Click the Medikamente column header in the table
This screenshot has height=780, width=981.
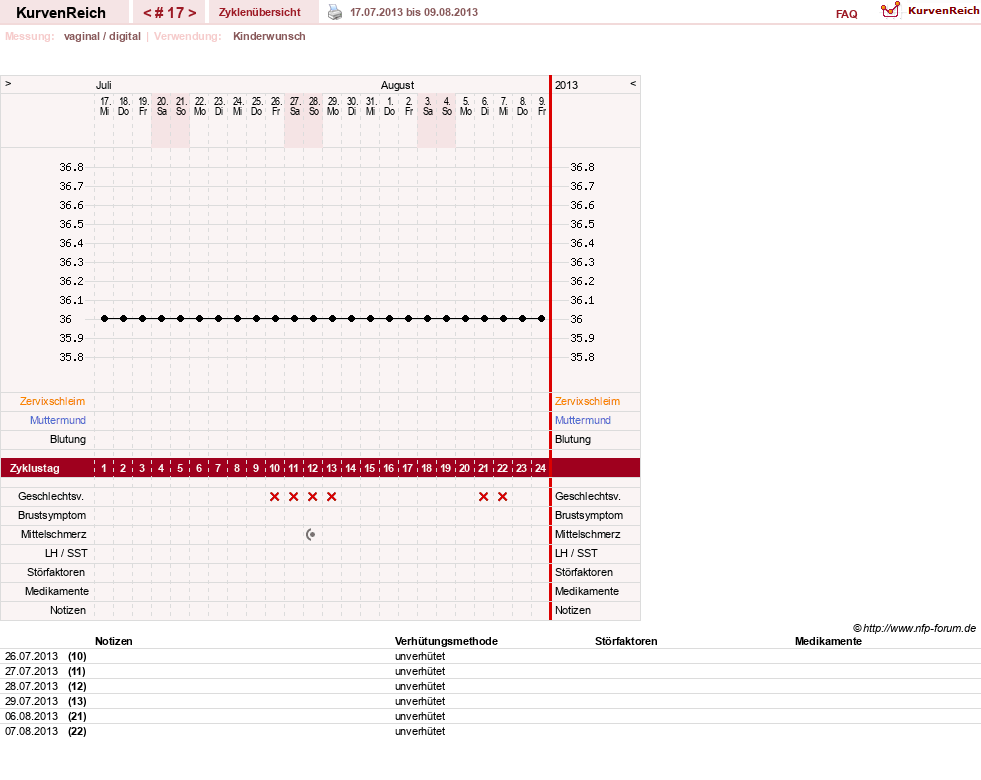coord(828,641)
